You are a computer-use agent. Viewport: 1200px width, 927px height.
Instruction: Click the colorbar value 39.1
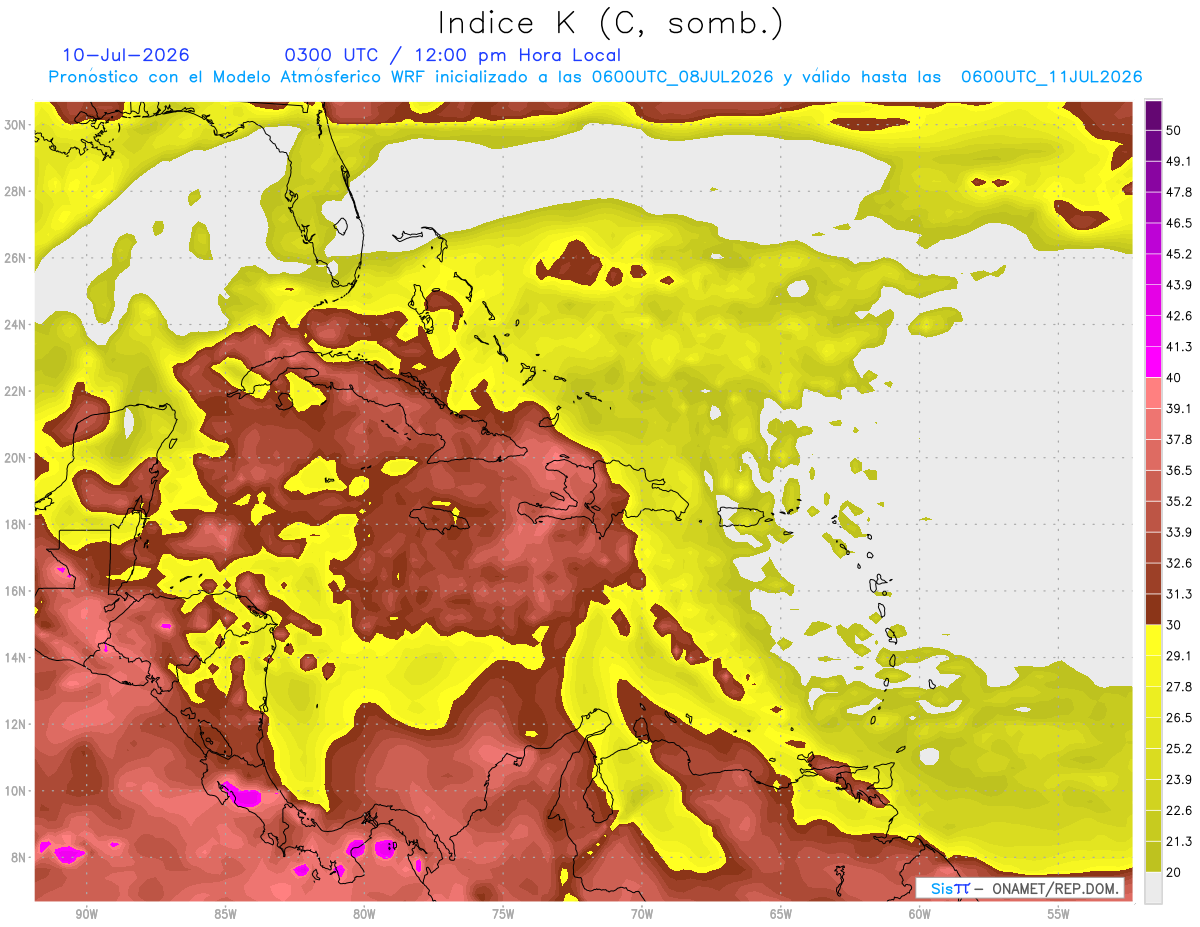coord(1179,409)
